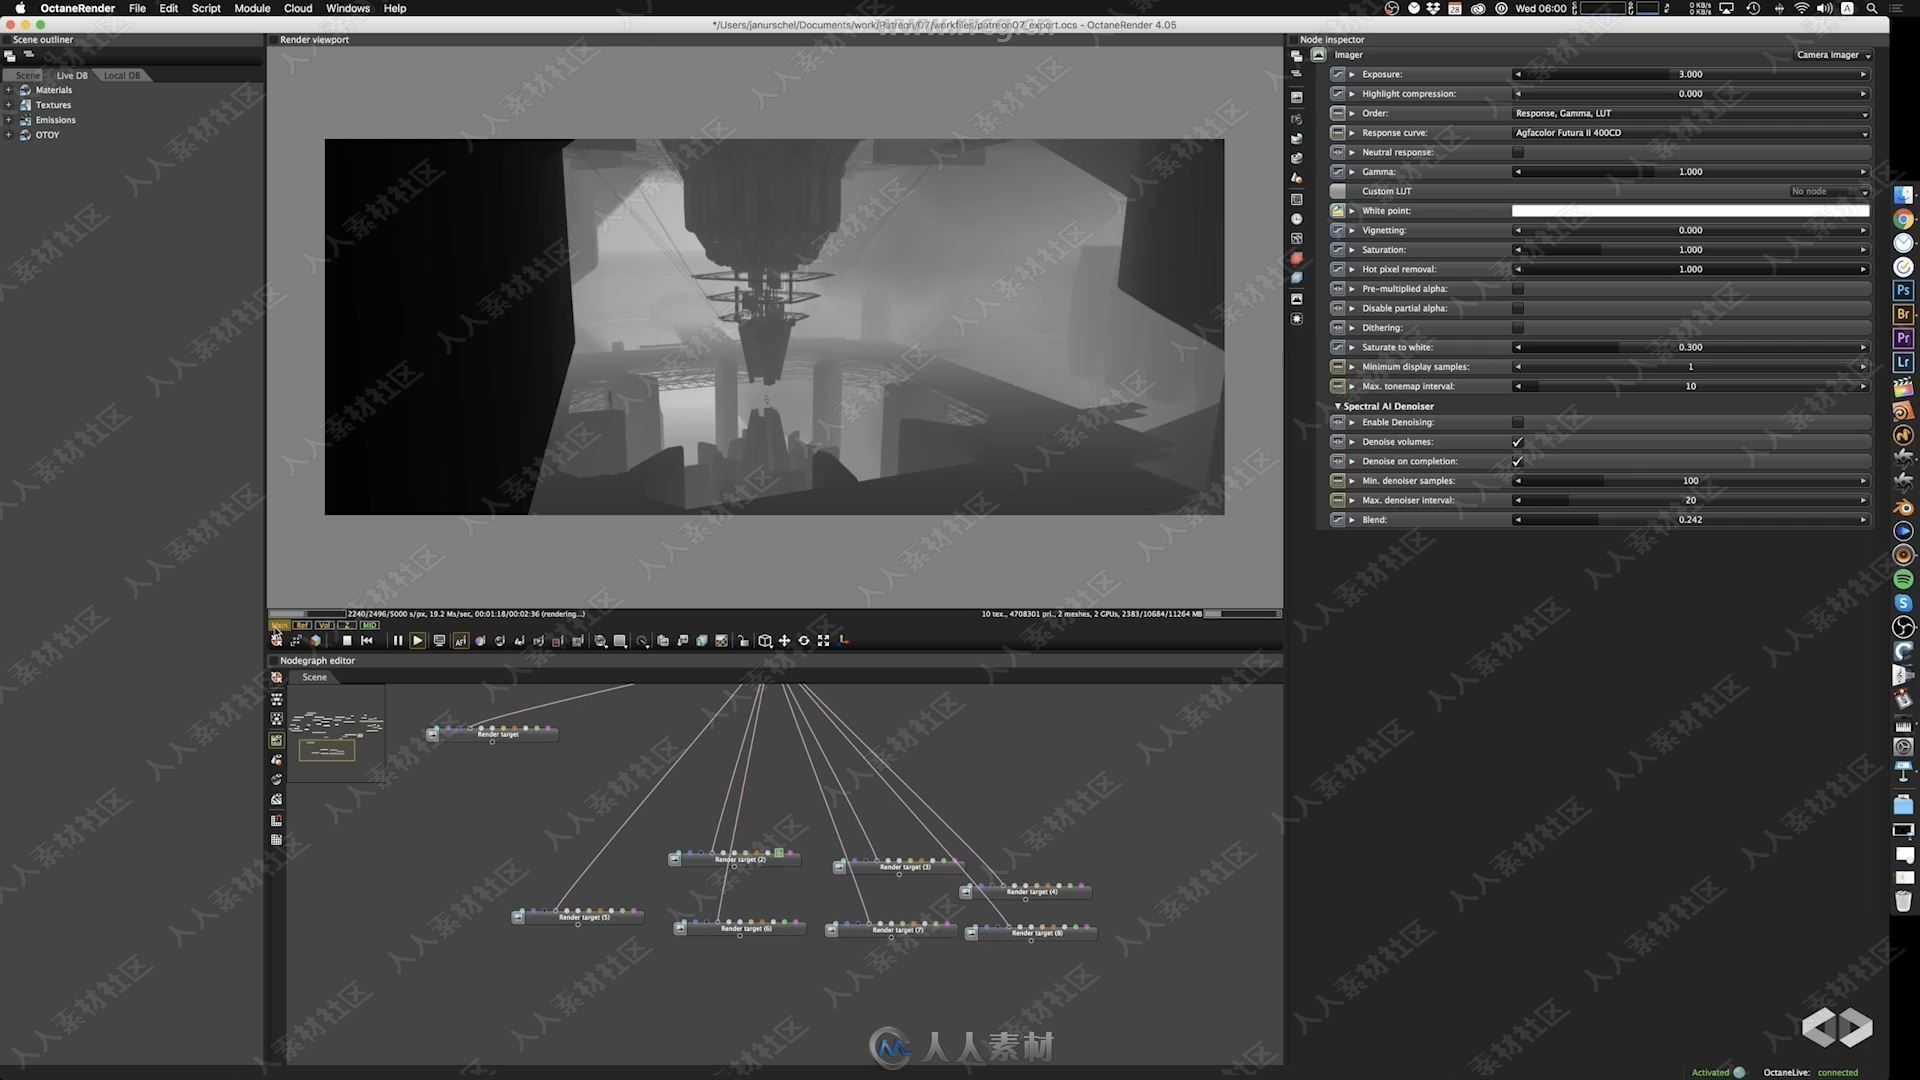The image size is (1920, 1080).
Task: Switch to the Live DB tab
Action: pyautogui.click(x=71, y=76)
